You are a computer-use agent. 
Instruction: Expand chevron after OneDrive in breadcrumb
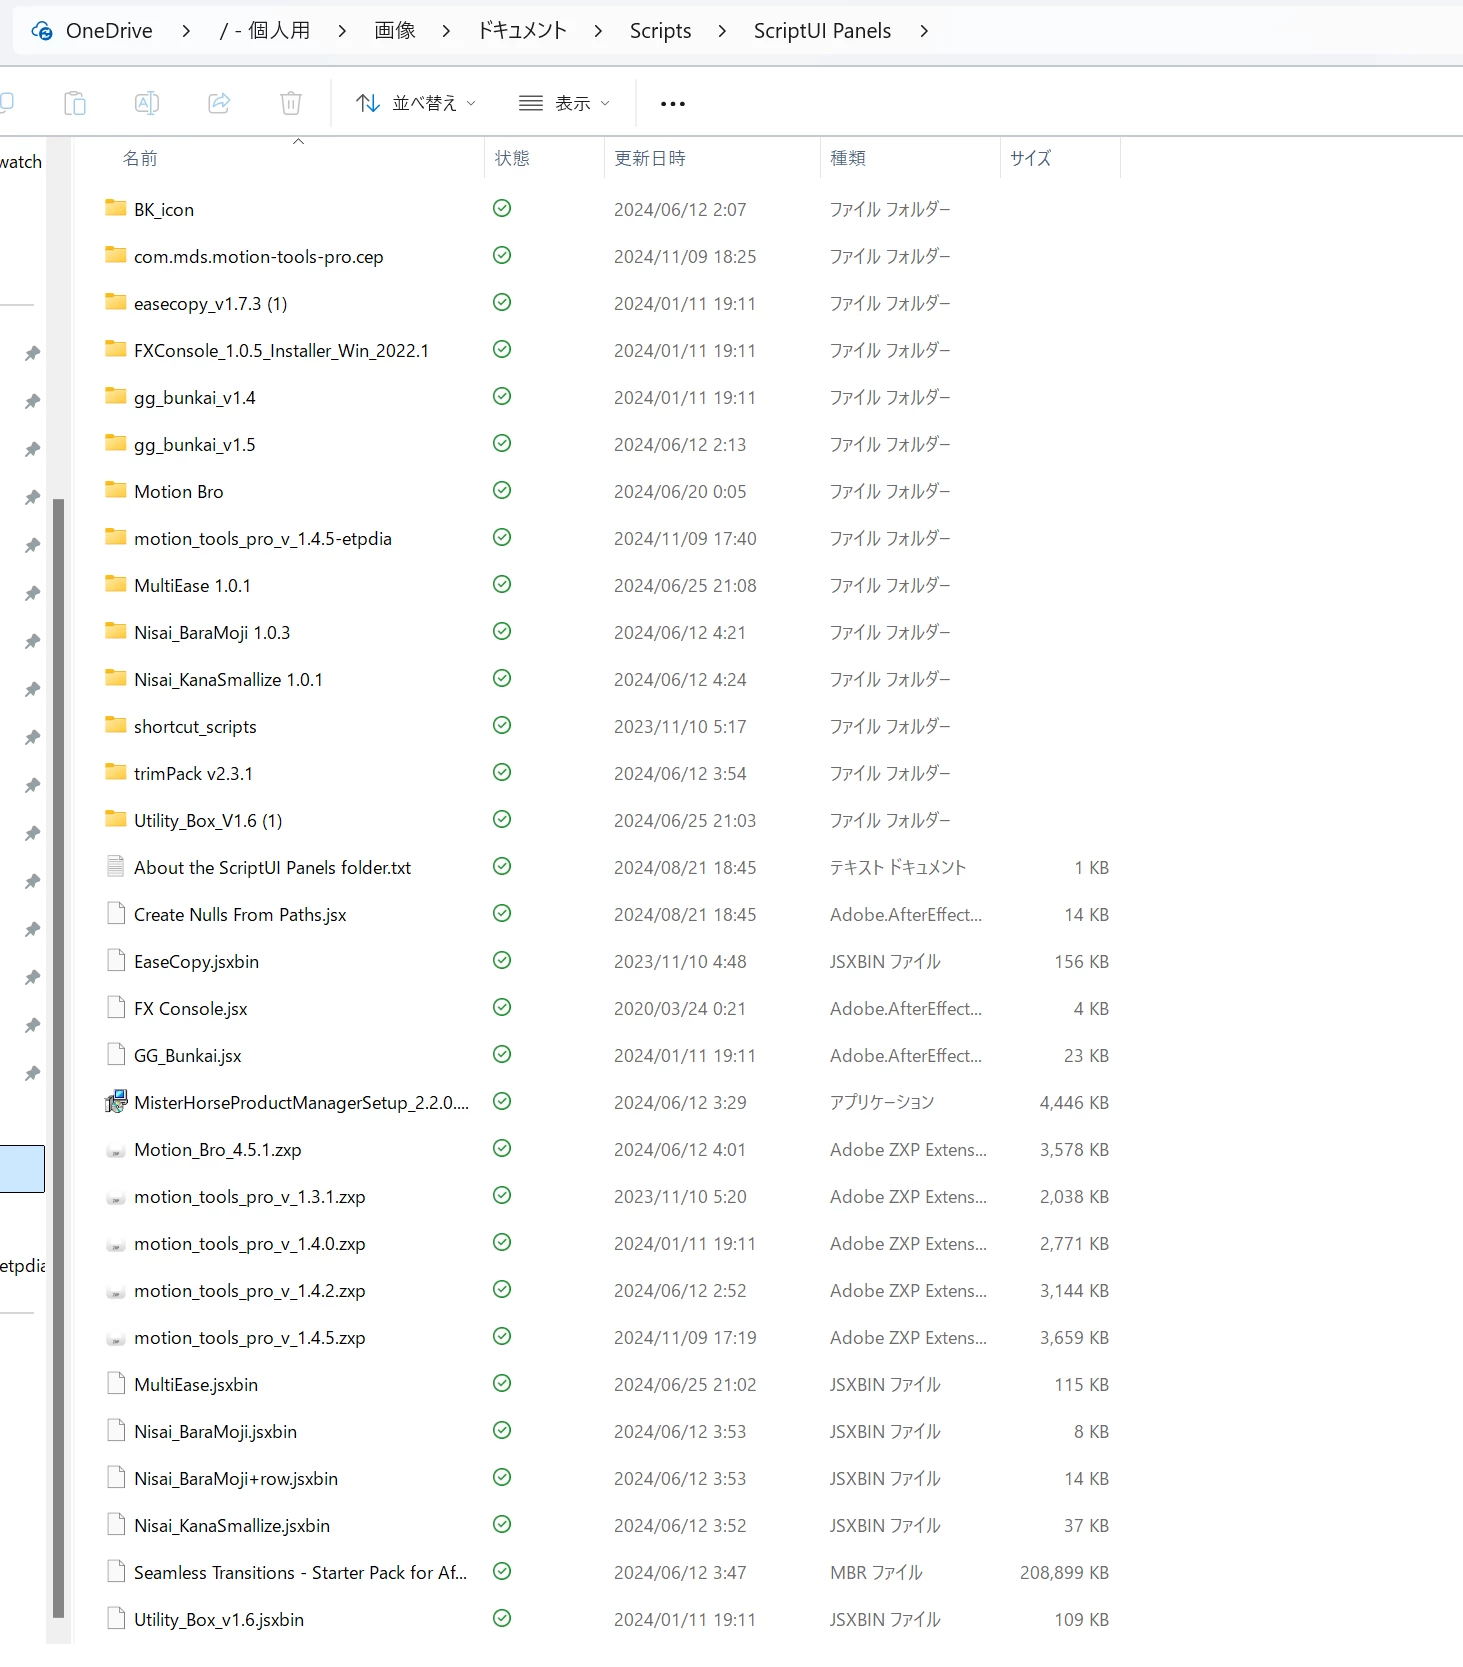[x=186, y=31]
